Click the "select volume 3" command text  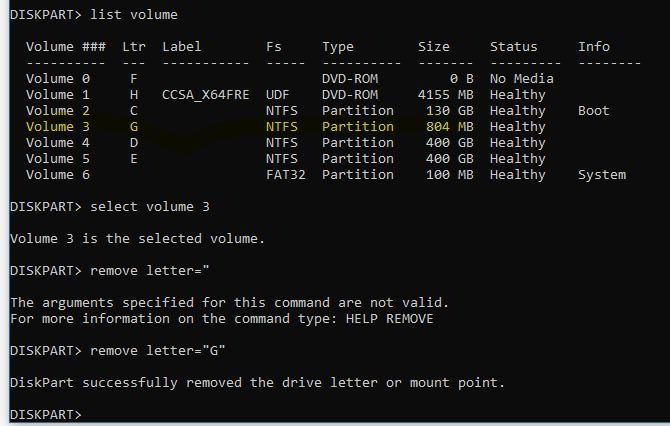[149, 206]
